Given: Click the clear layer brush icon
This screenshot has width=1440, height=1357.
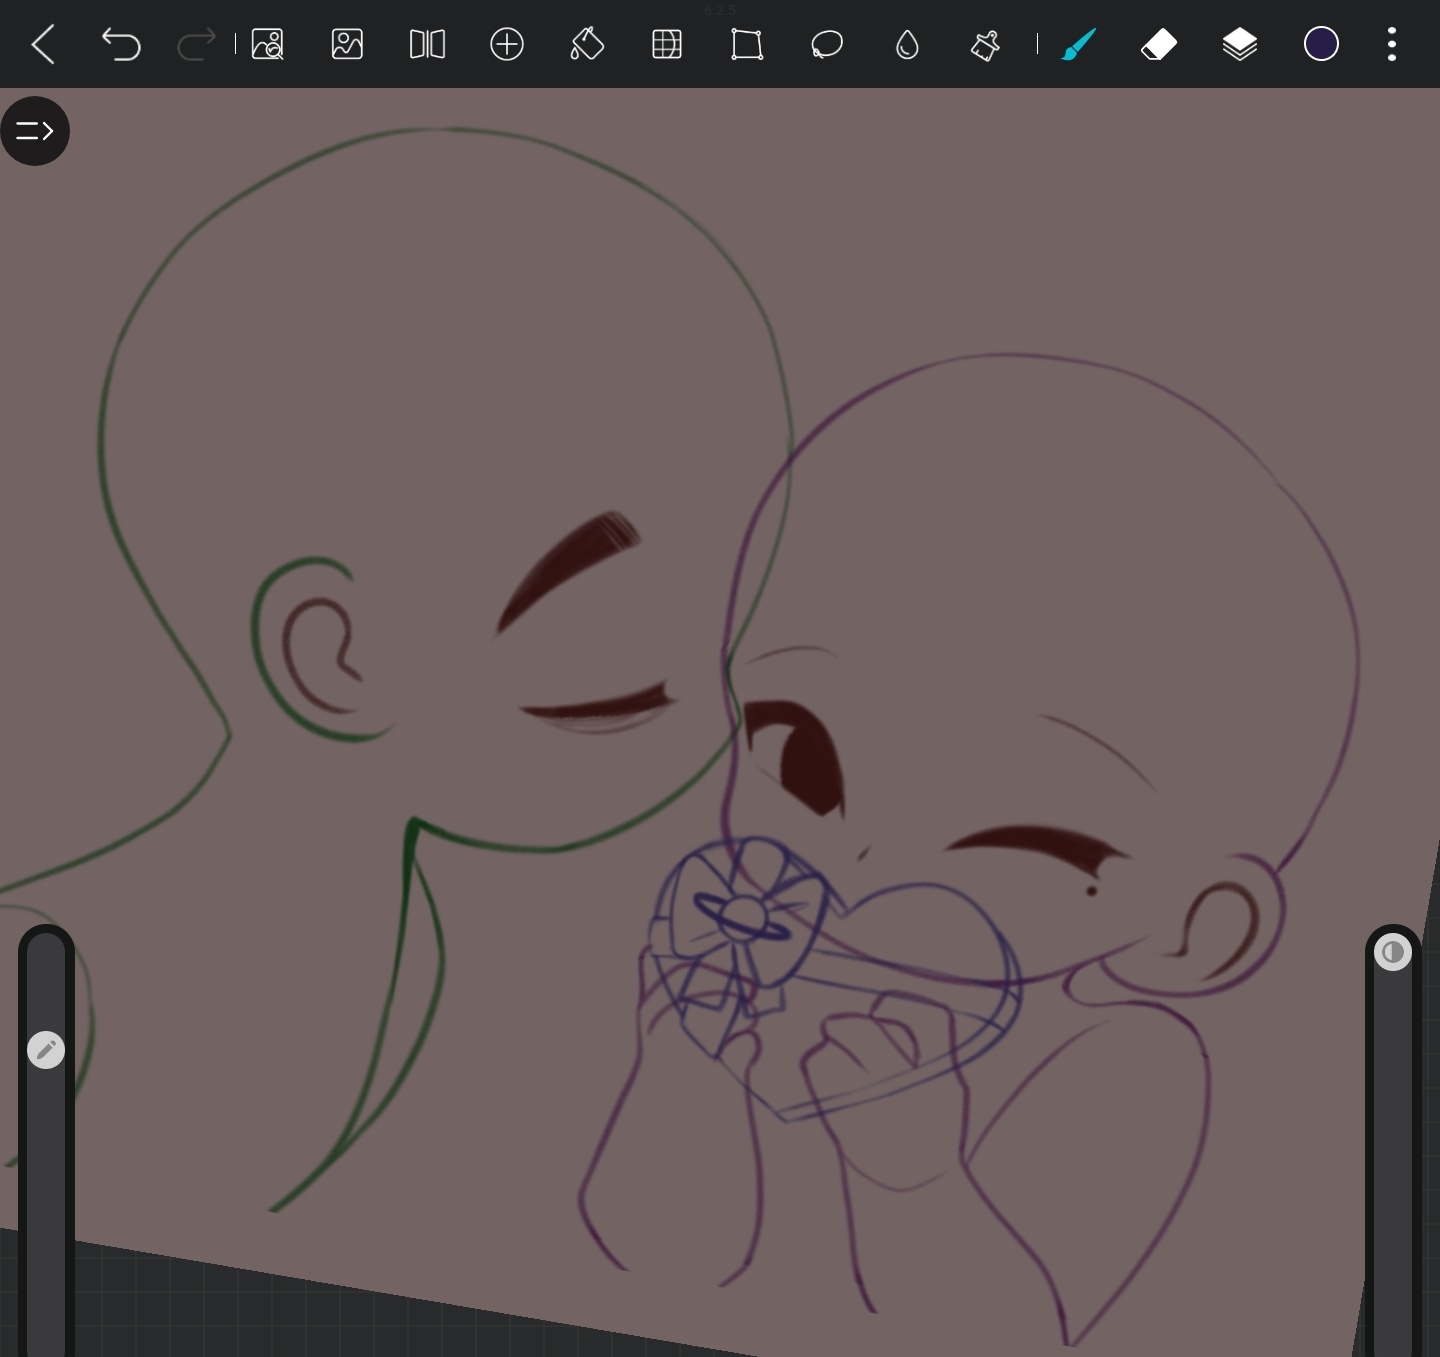Looking at the screenshot, I should pos(985,45).
